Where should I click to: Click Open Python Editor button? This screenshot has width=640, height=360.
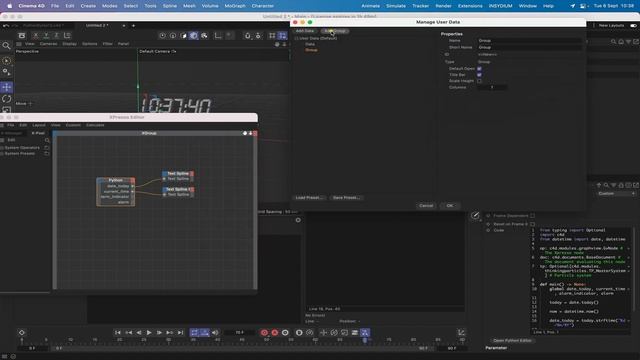point(512,340)
